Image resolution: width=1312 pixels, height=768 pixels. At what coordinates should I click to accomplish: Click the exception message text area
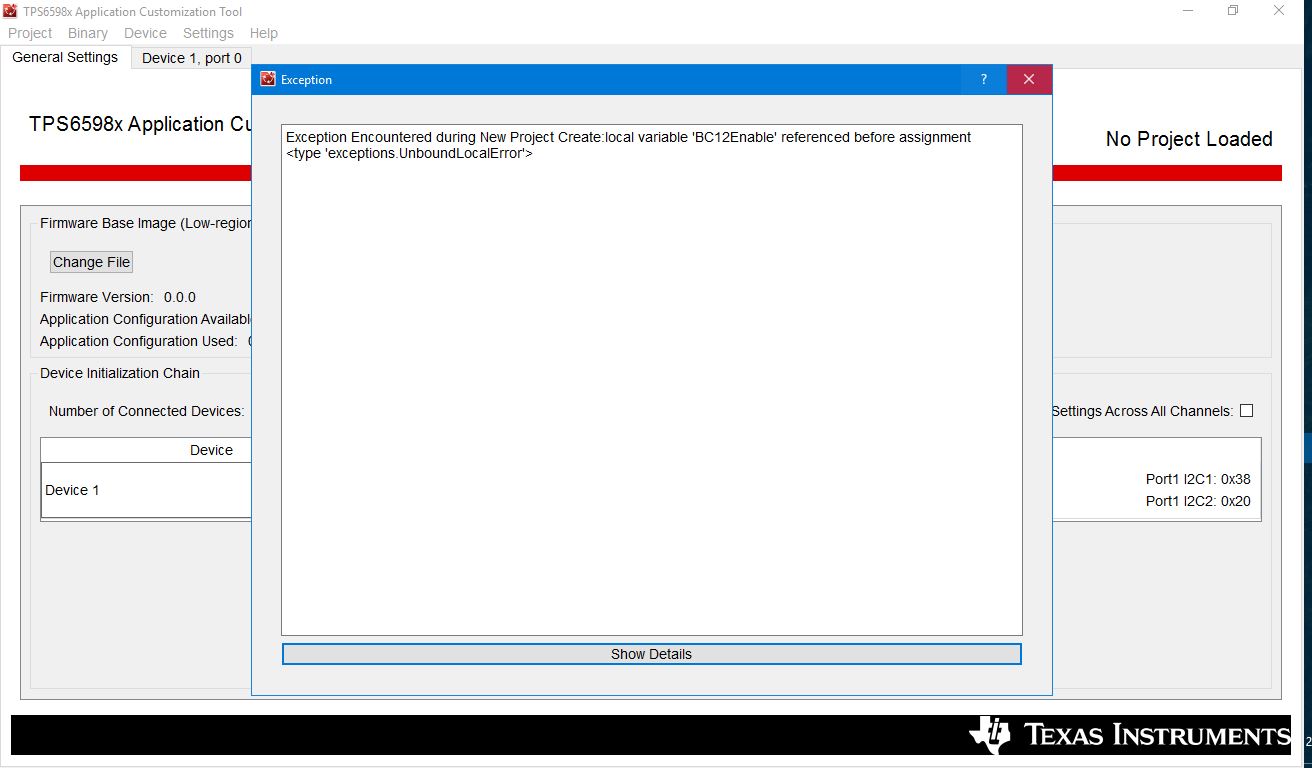651,379
